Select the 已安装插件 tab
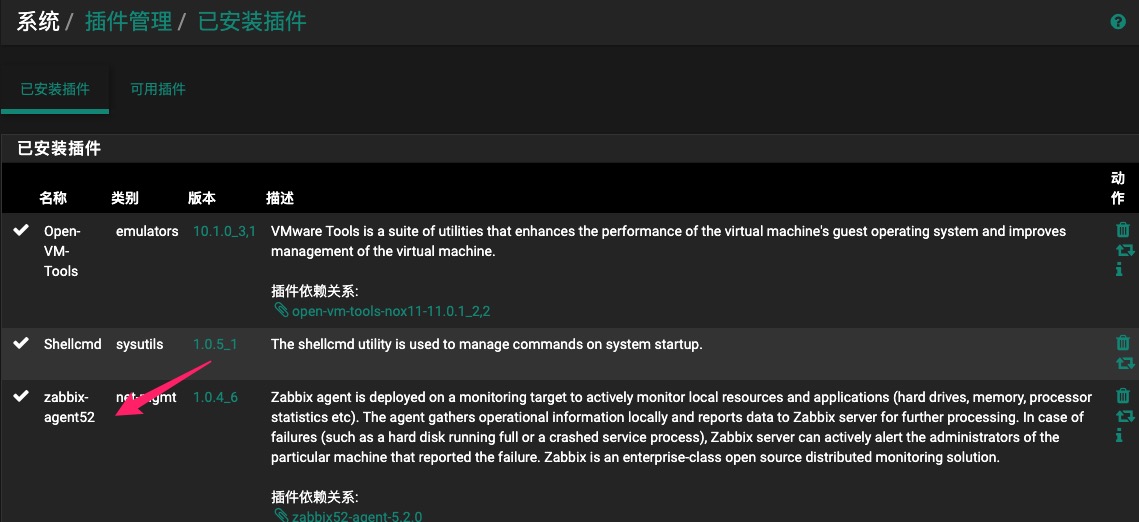 pyautogui.click(x=55, y=89)
